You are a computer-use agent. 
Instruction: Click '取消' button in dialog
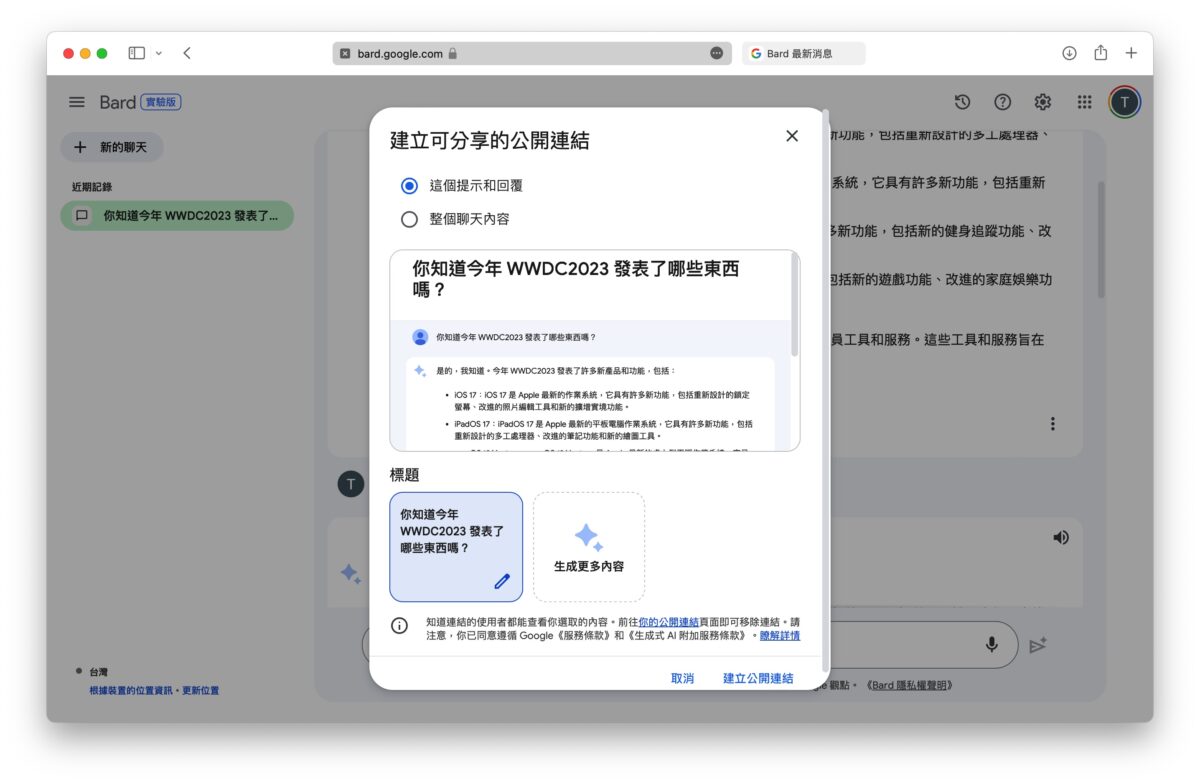pos(682,678)
